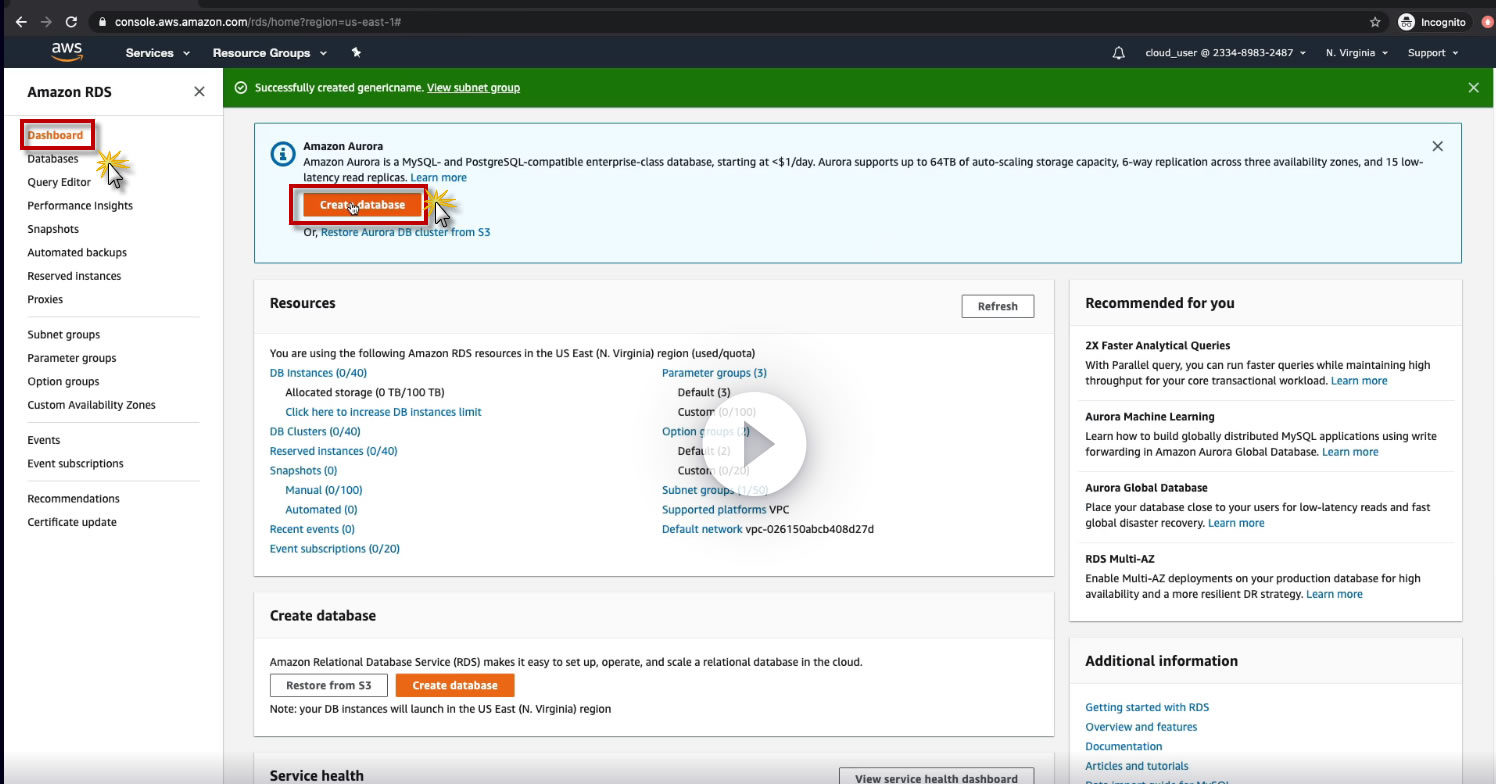Select Performance Insights in sidebar
The height and width of the screenshot is (784, 1496).
tap(80, 206)
